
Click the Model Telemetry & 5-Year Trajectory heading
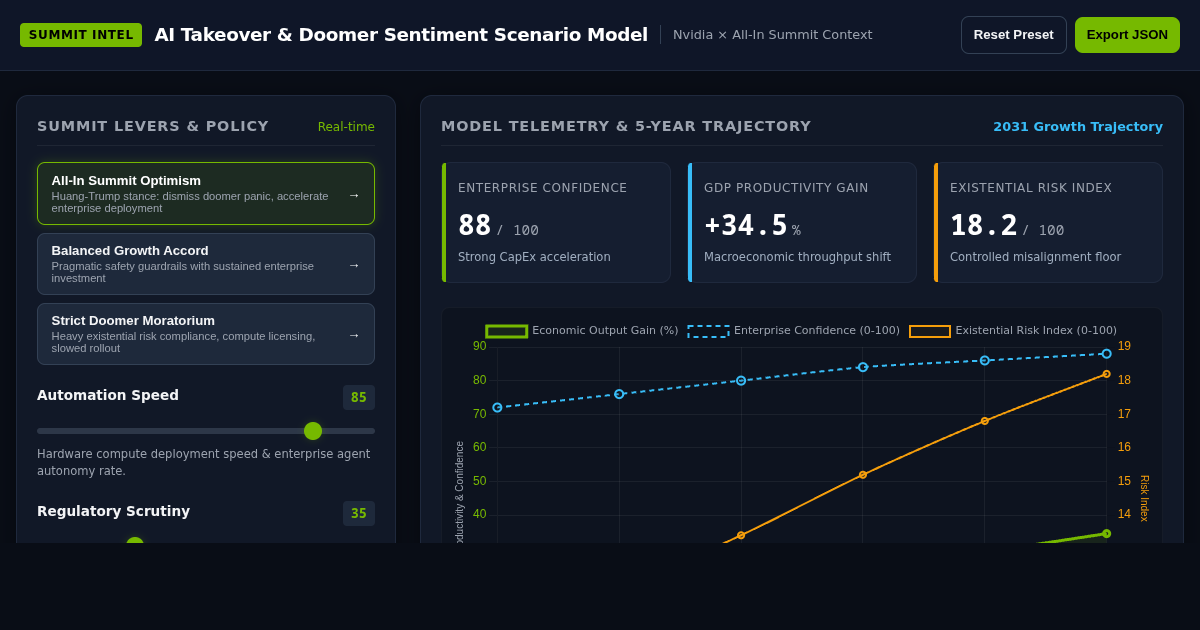tap(626, 126)
